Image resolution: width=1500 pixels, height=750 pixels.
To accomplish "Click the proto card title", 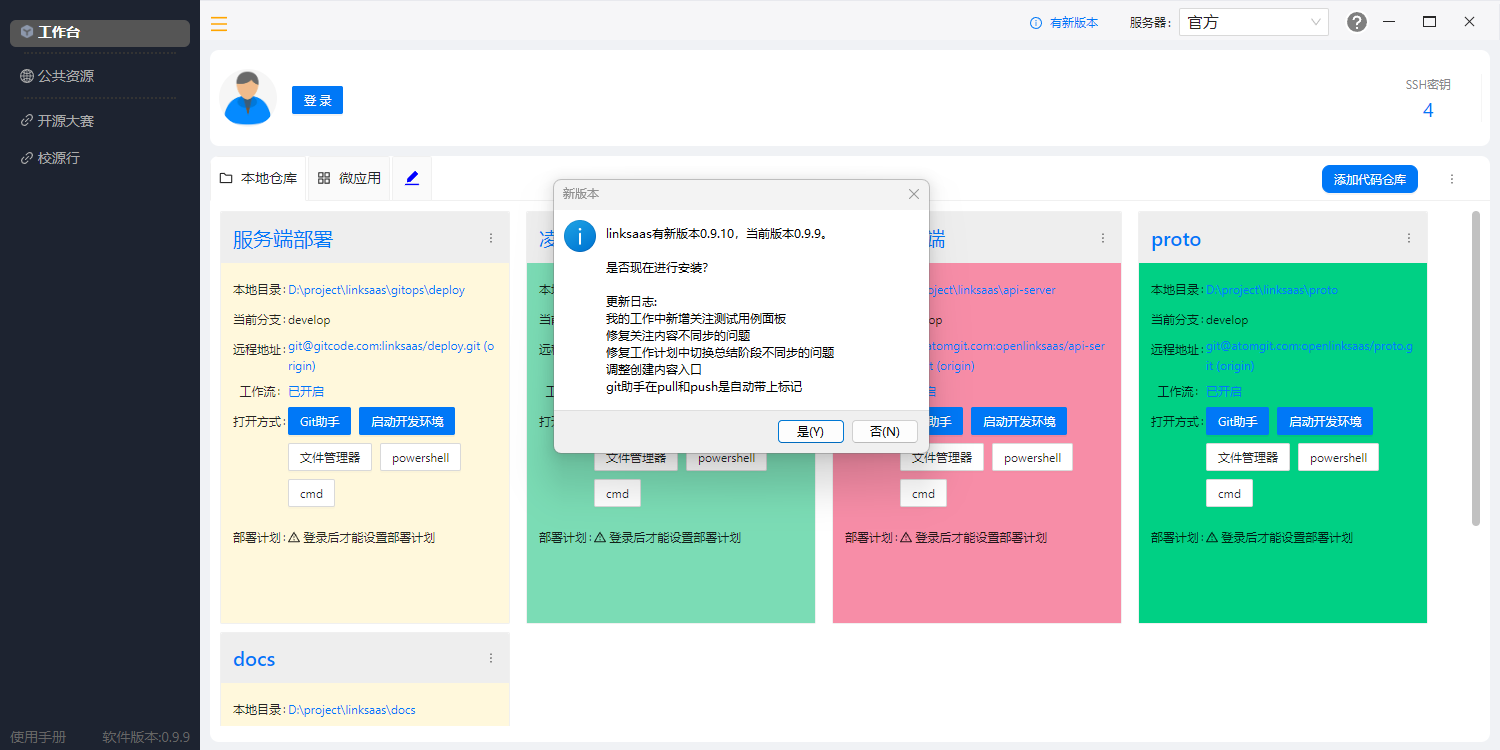I will coord(1176,239).
